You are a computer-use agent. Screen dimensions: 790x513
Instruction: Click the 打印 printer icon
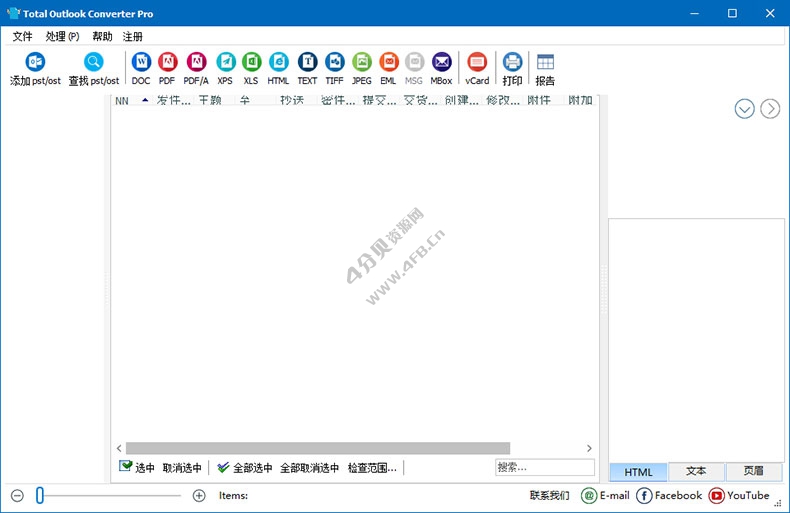point(512,62)
